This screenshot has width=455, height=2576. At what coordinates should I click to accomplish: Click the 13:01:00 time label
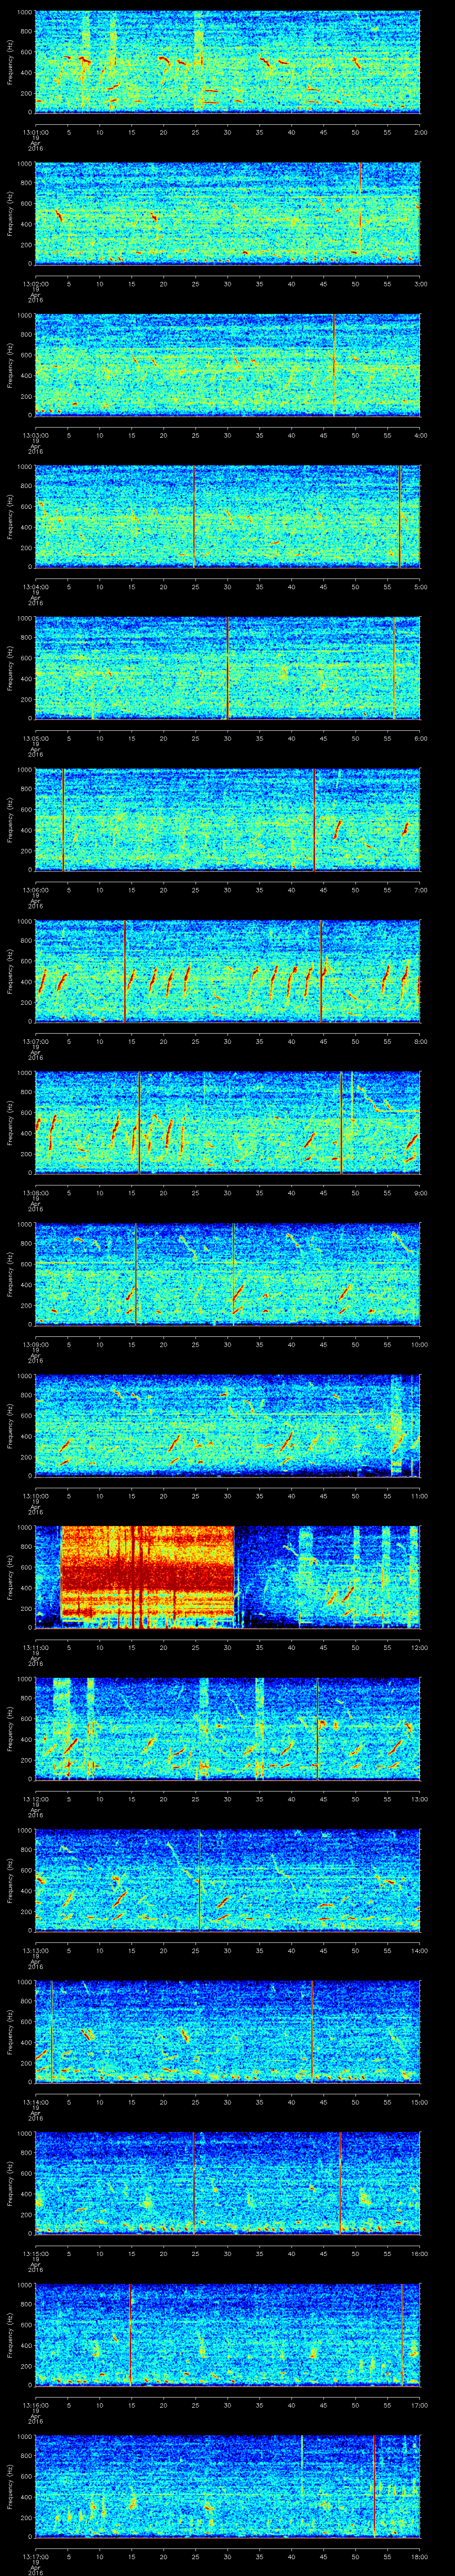pos(36,131)
